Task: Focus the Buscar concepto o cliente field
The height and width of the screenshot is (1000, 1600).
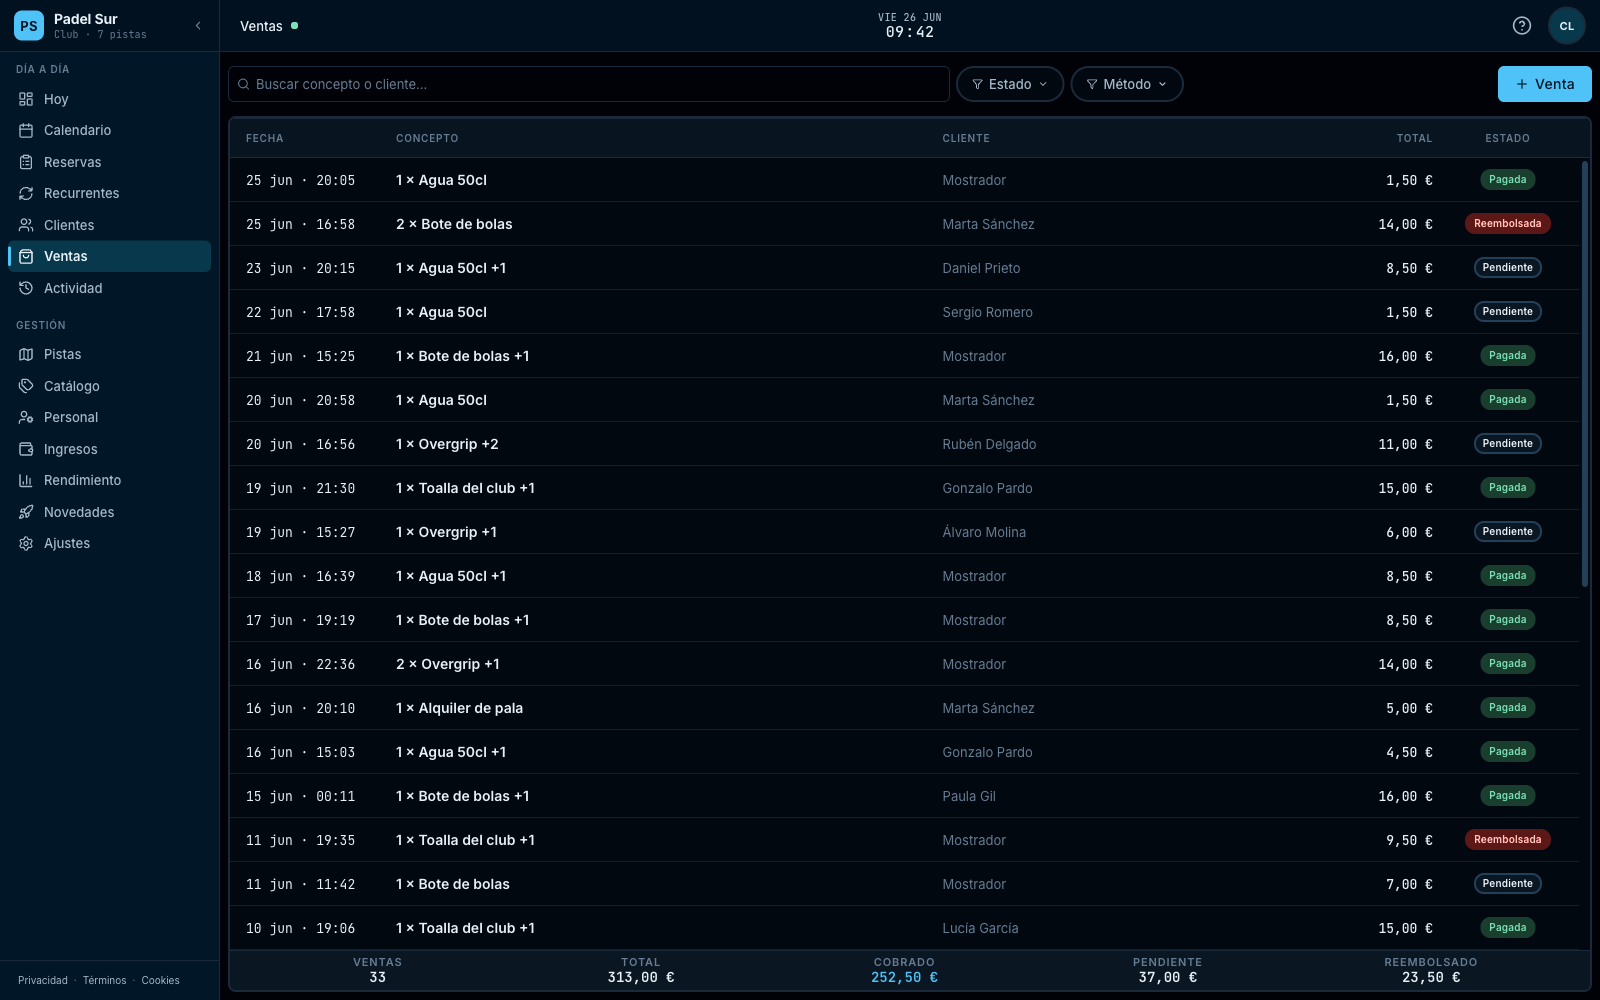Action: [589, 84]
